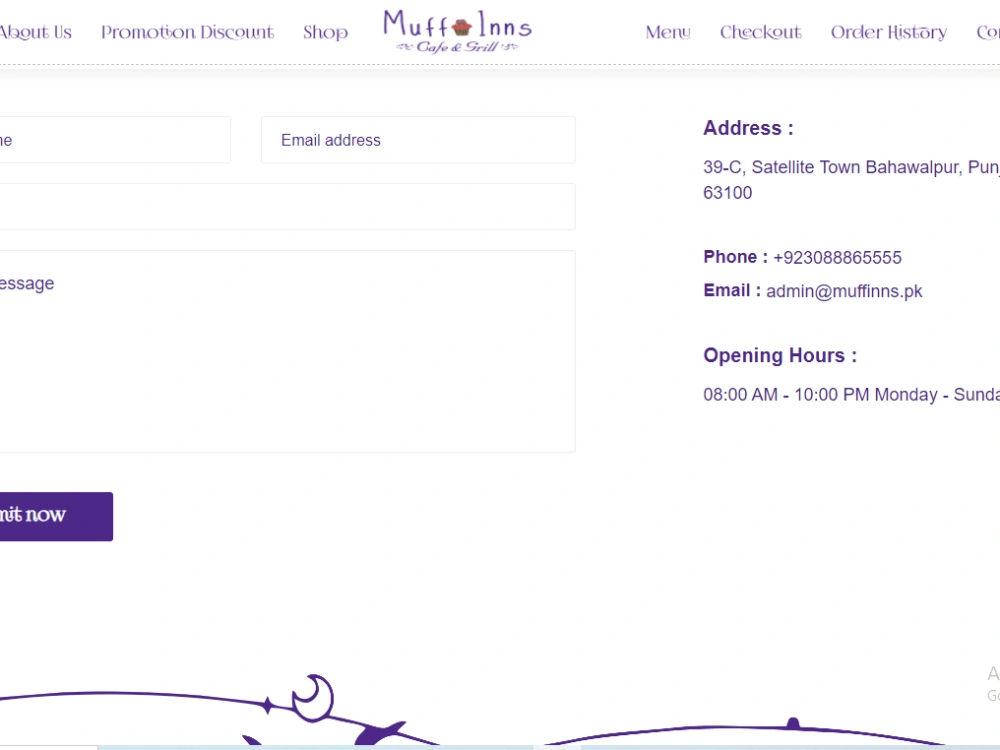
Task: Open the Shop menu item
Action: (x=325, y=33)
